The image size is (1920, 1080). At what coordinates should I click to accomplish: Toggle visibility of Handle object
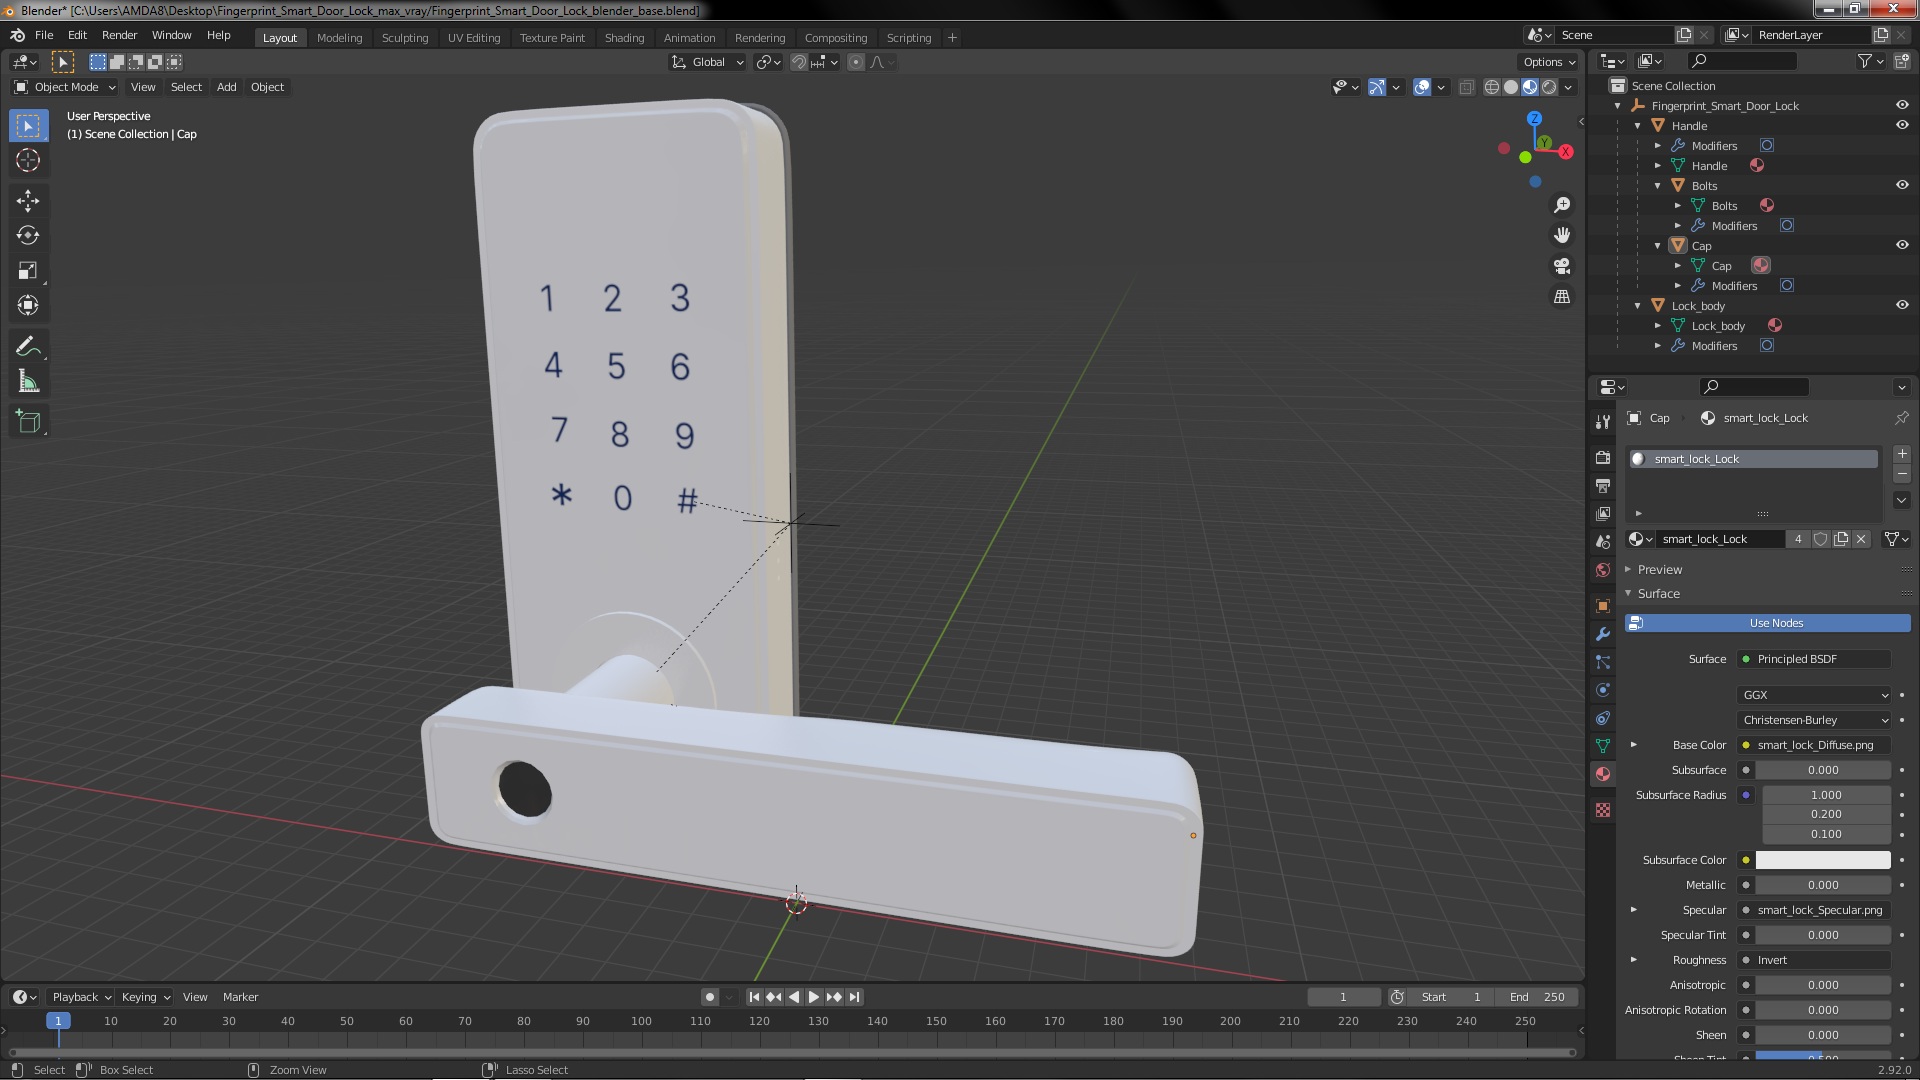click(x=1900, y=124)
